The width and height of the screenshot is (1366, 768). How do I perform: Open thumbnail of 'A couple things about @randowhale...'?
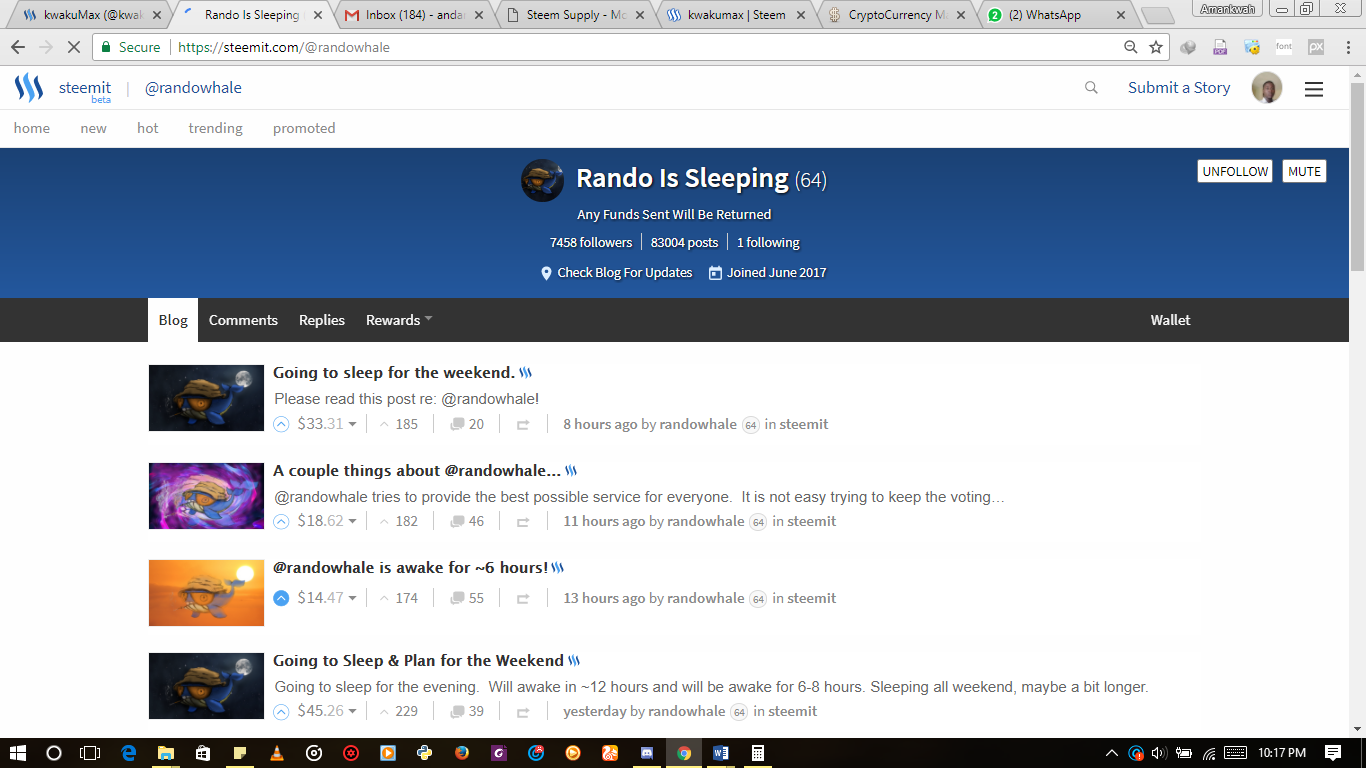point(206,495)
